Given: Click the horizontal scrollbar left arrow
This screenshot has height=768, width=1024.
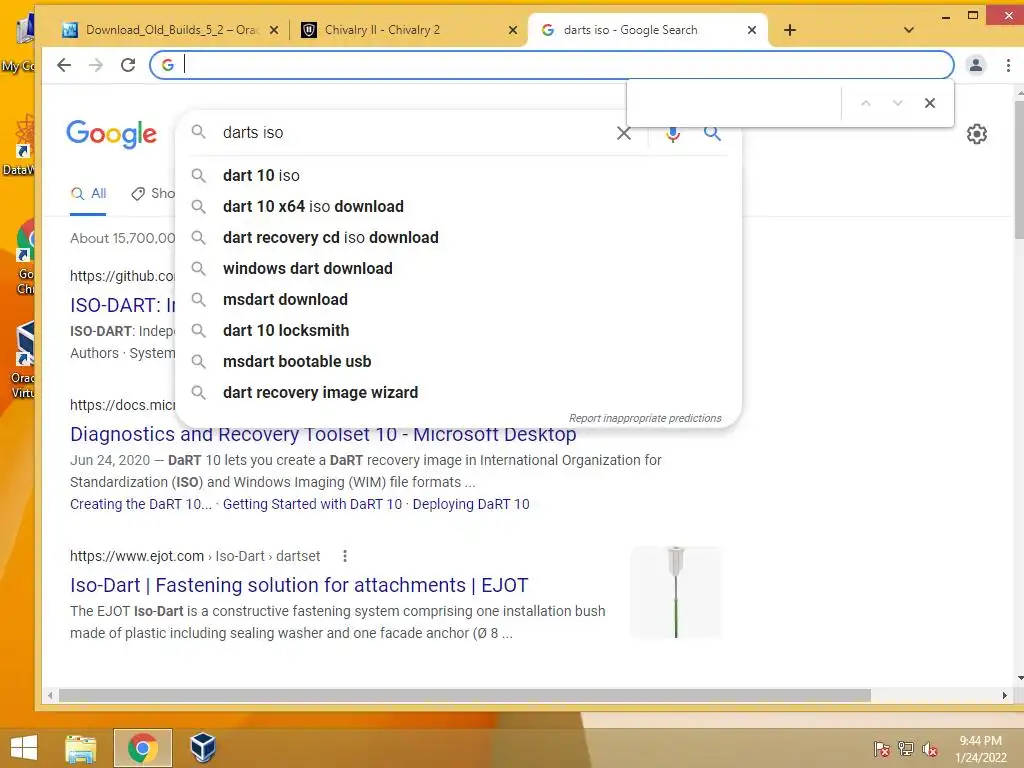Looking at the screenshot, I should pyautogui.click(x=51, y=696).
